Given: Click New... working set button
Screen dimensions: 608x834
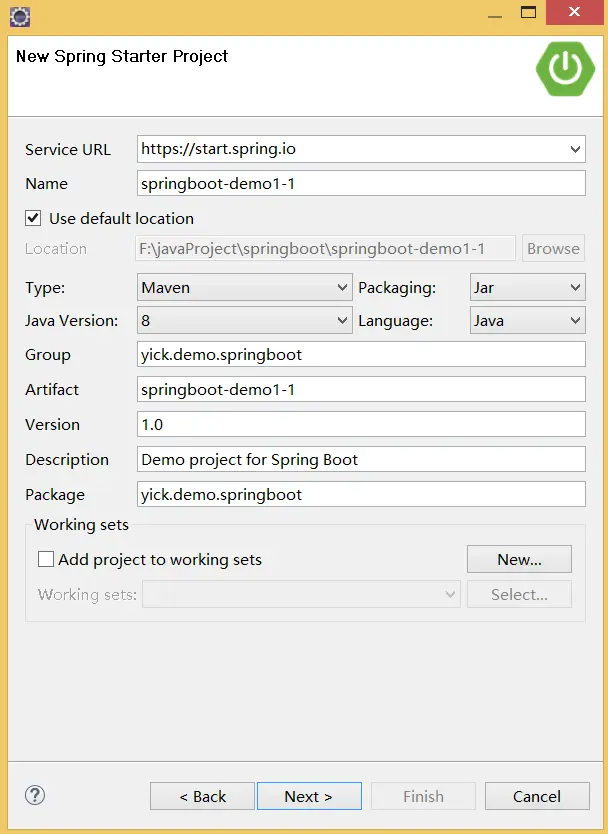Looking at the screenshot, I should point(519,559).
